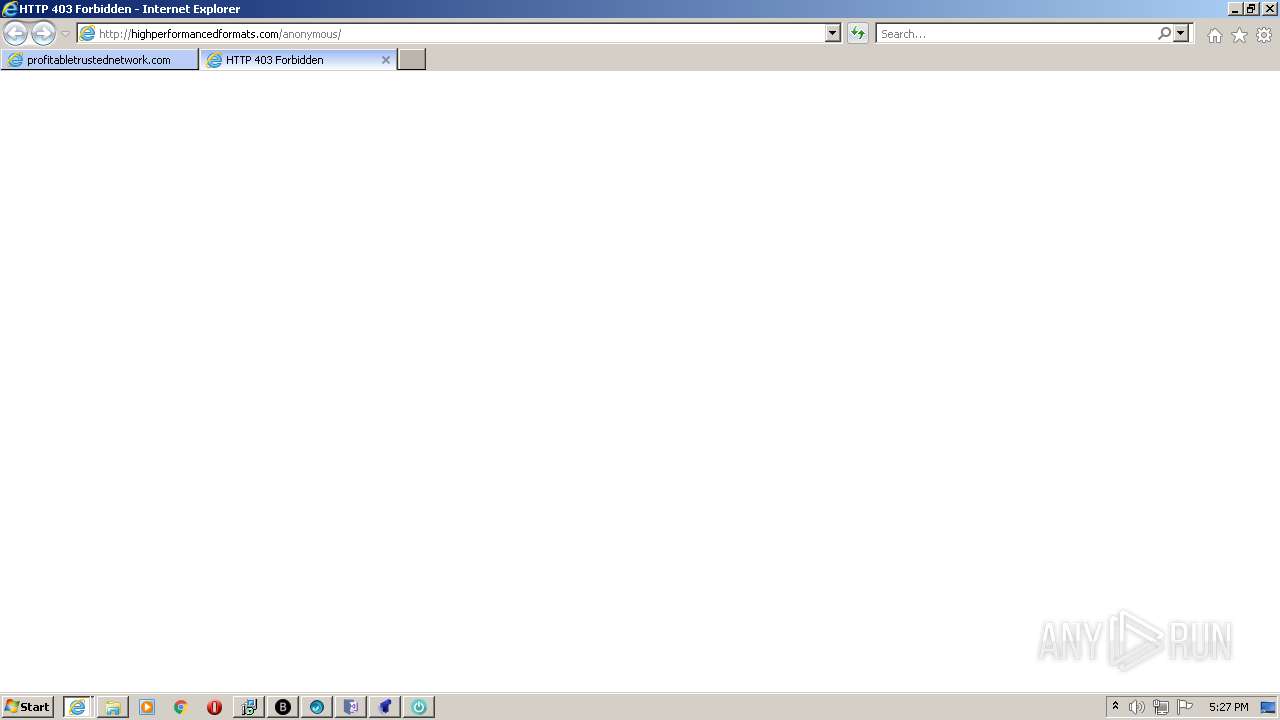Click the Home icon
Screen dimensions: 1280x720
(1214, 35)
